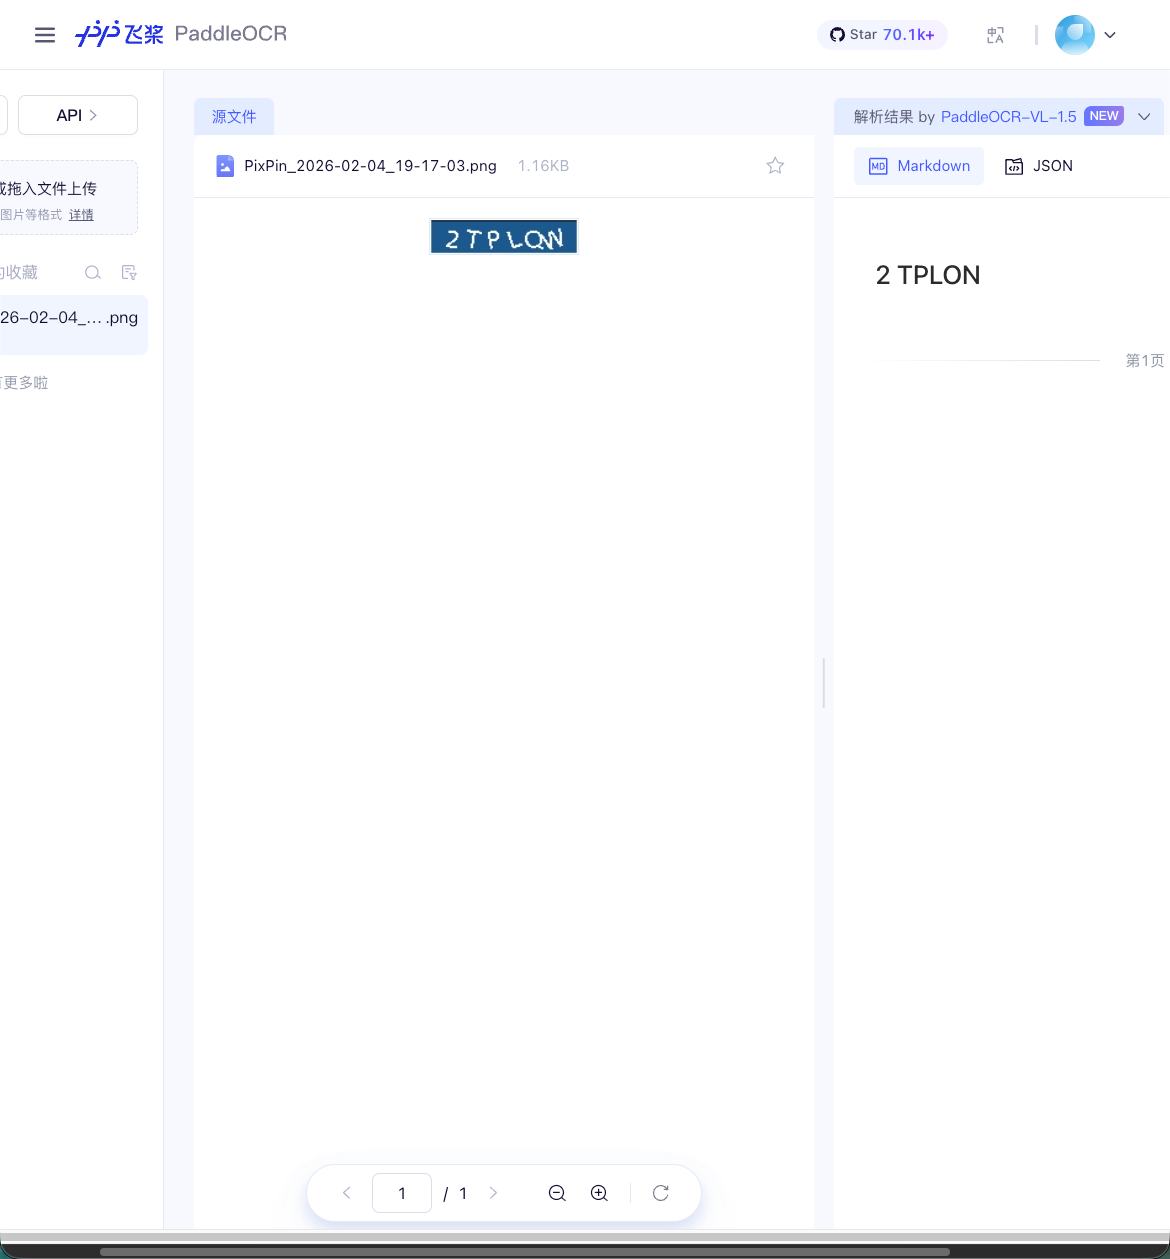
Task: Click the captcha image 2TPLON
Action: tap(504, 237)
